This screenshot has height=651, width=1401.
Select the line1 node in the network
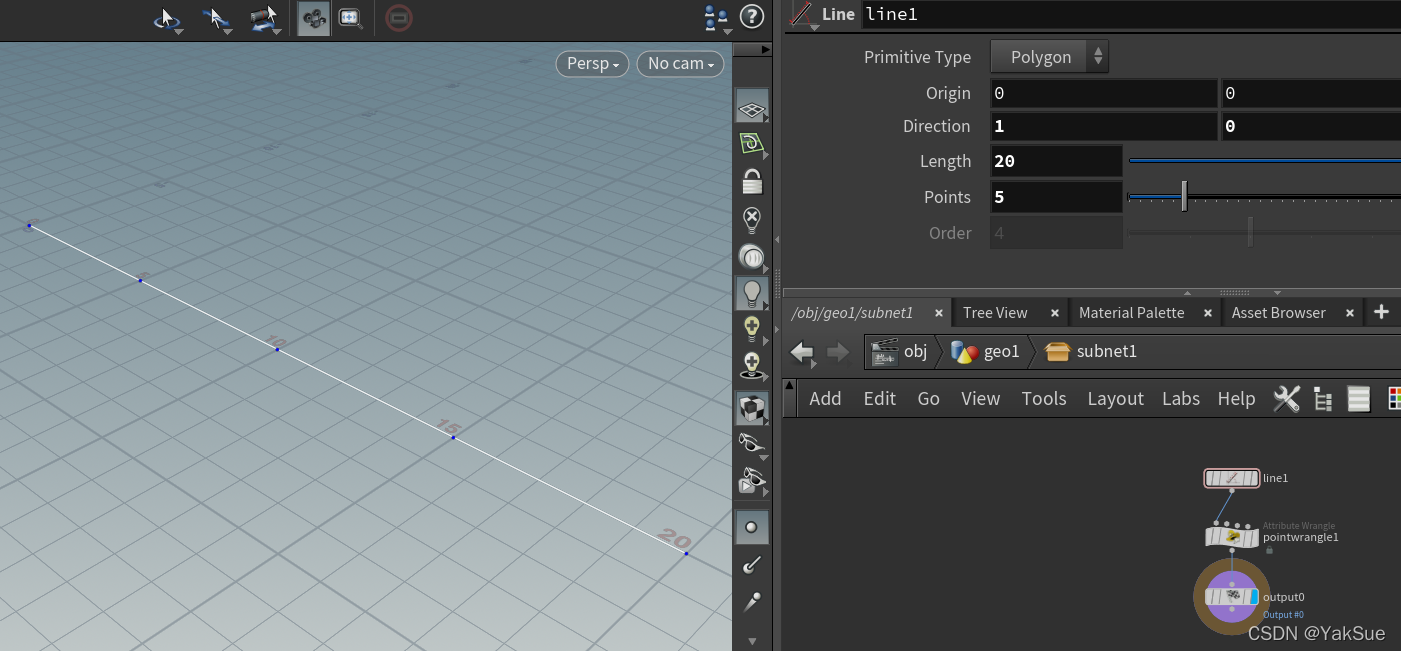pyautogui.click(x=1232, y=478)
